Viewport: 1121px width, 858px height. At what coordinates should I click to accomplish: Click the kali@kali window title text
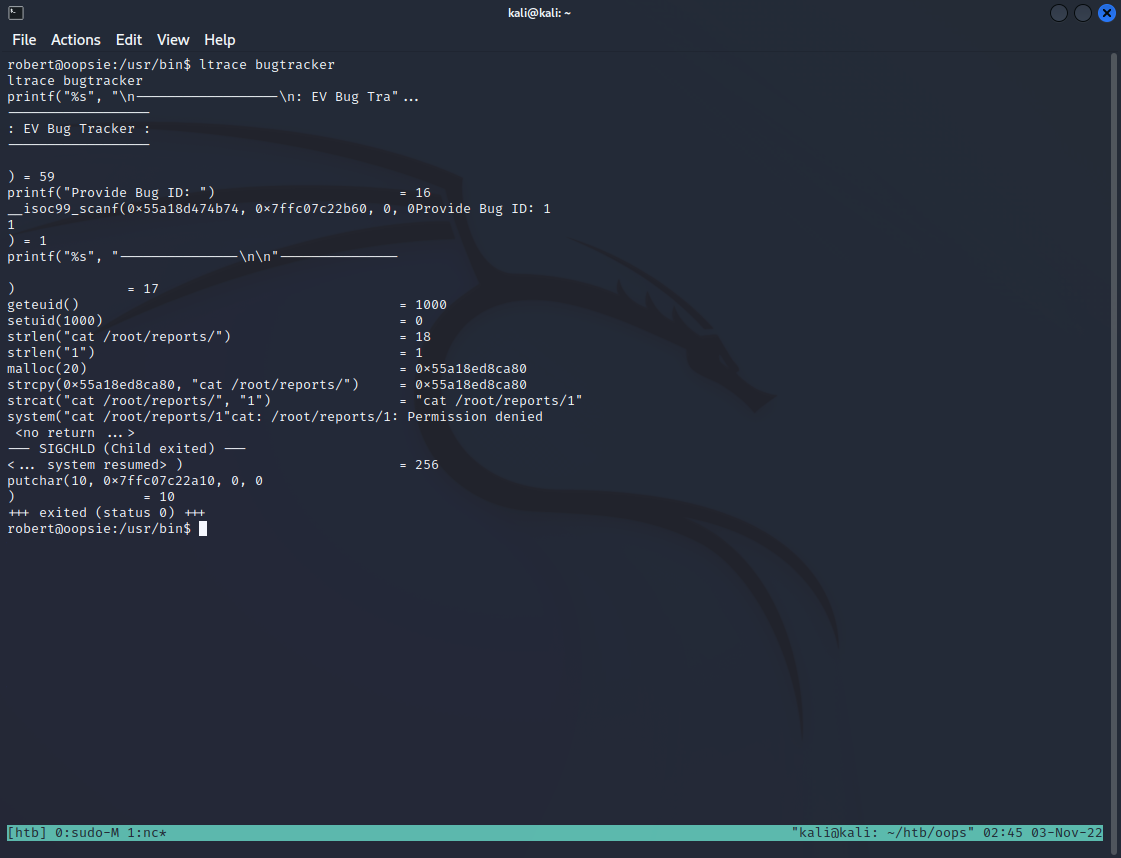coord(539,13)
